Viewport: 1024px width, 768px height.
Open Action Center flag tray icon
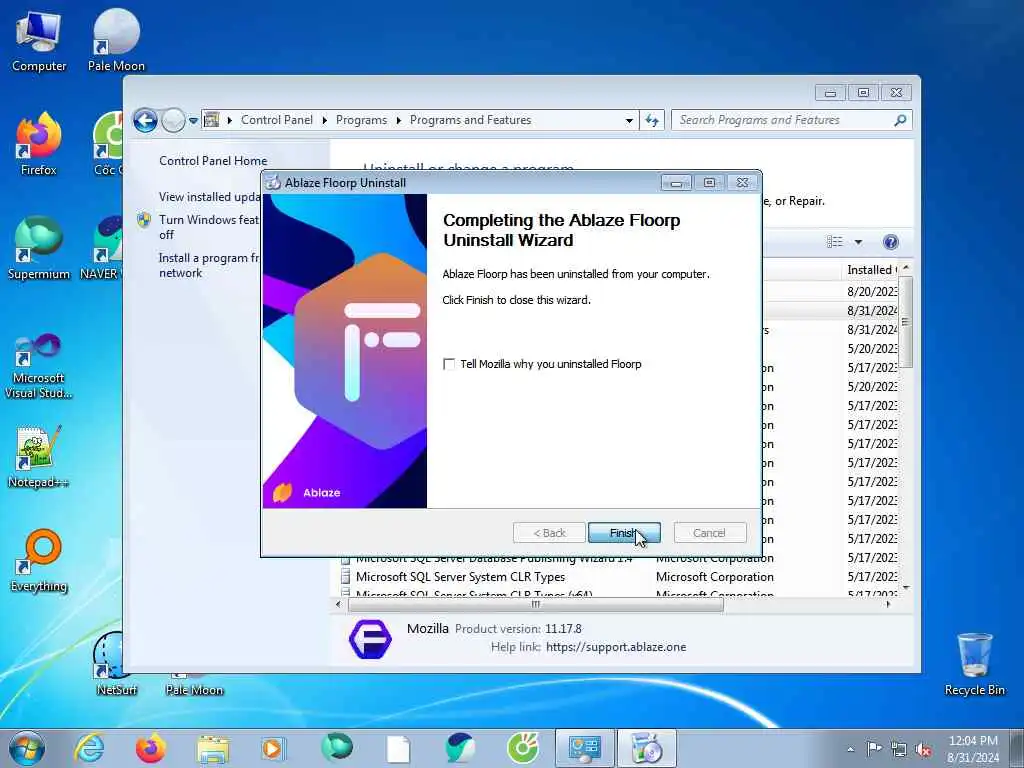[874, 749]
